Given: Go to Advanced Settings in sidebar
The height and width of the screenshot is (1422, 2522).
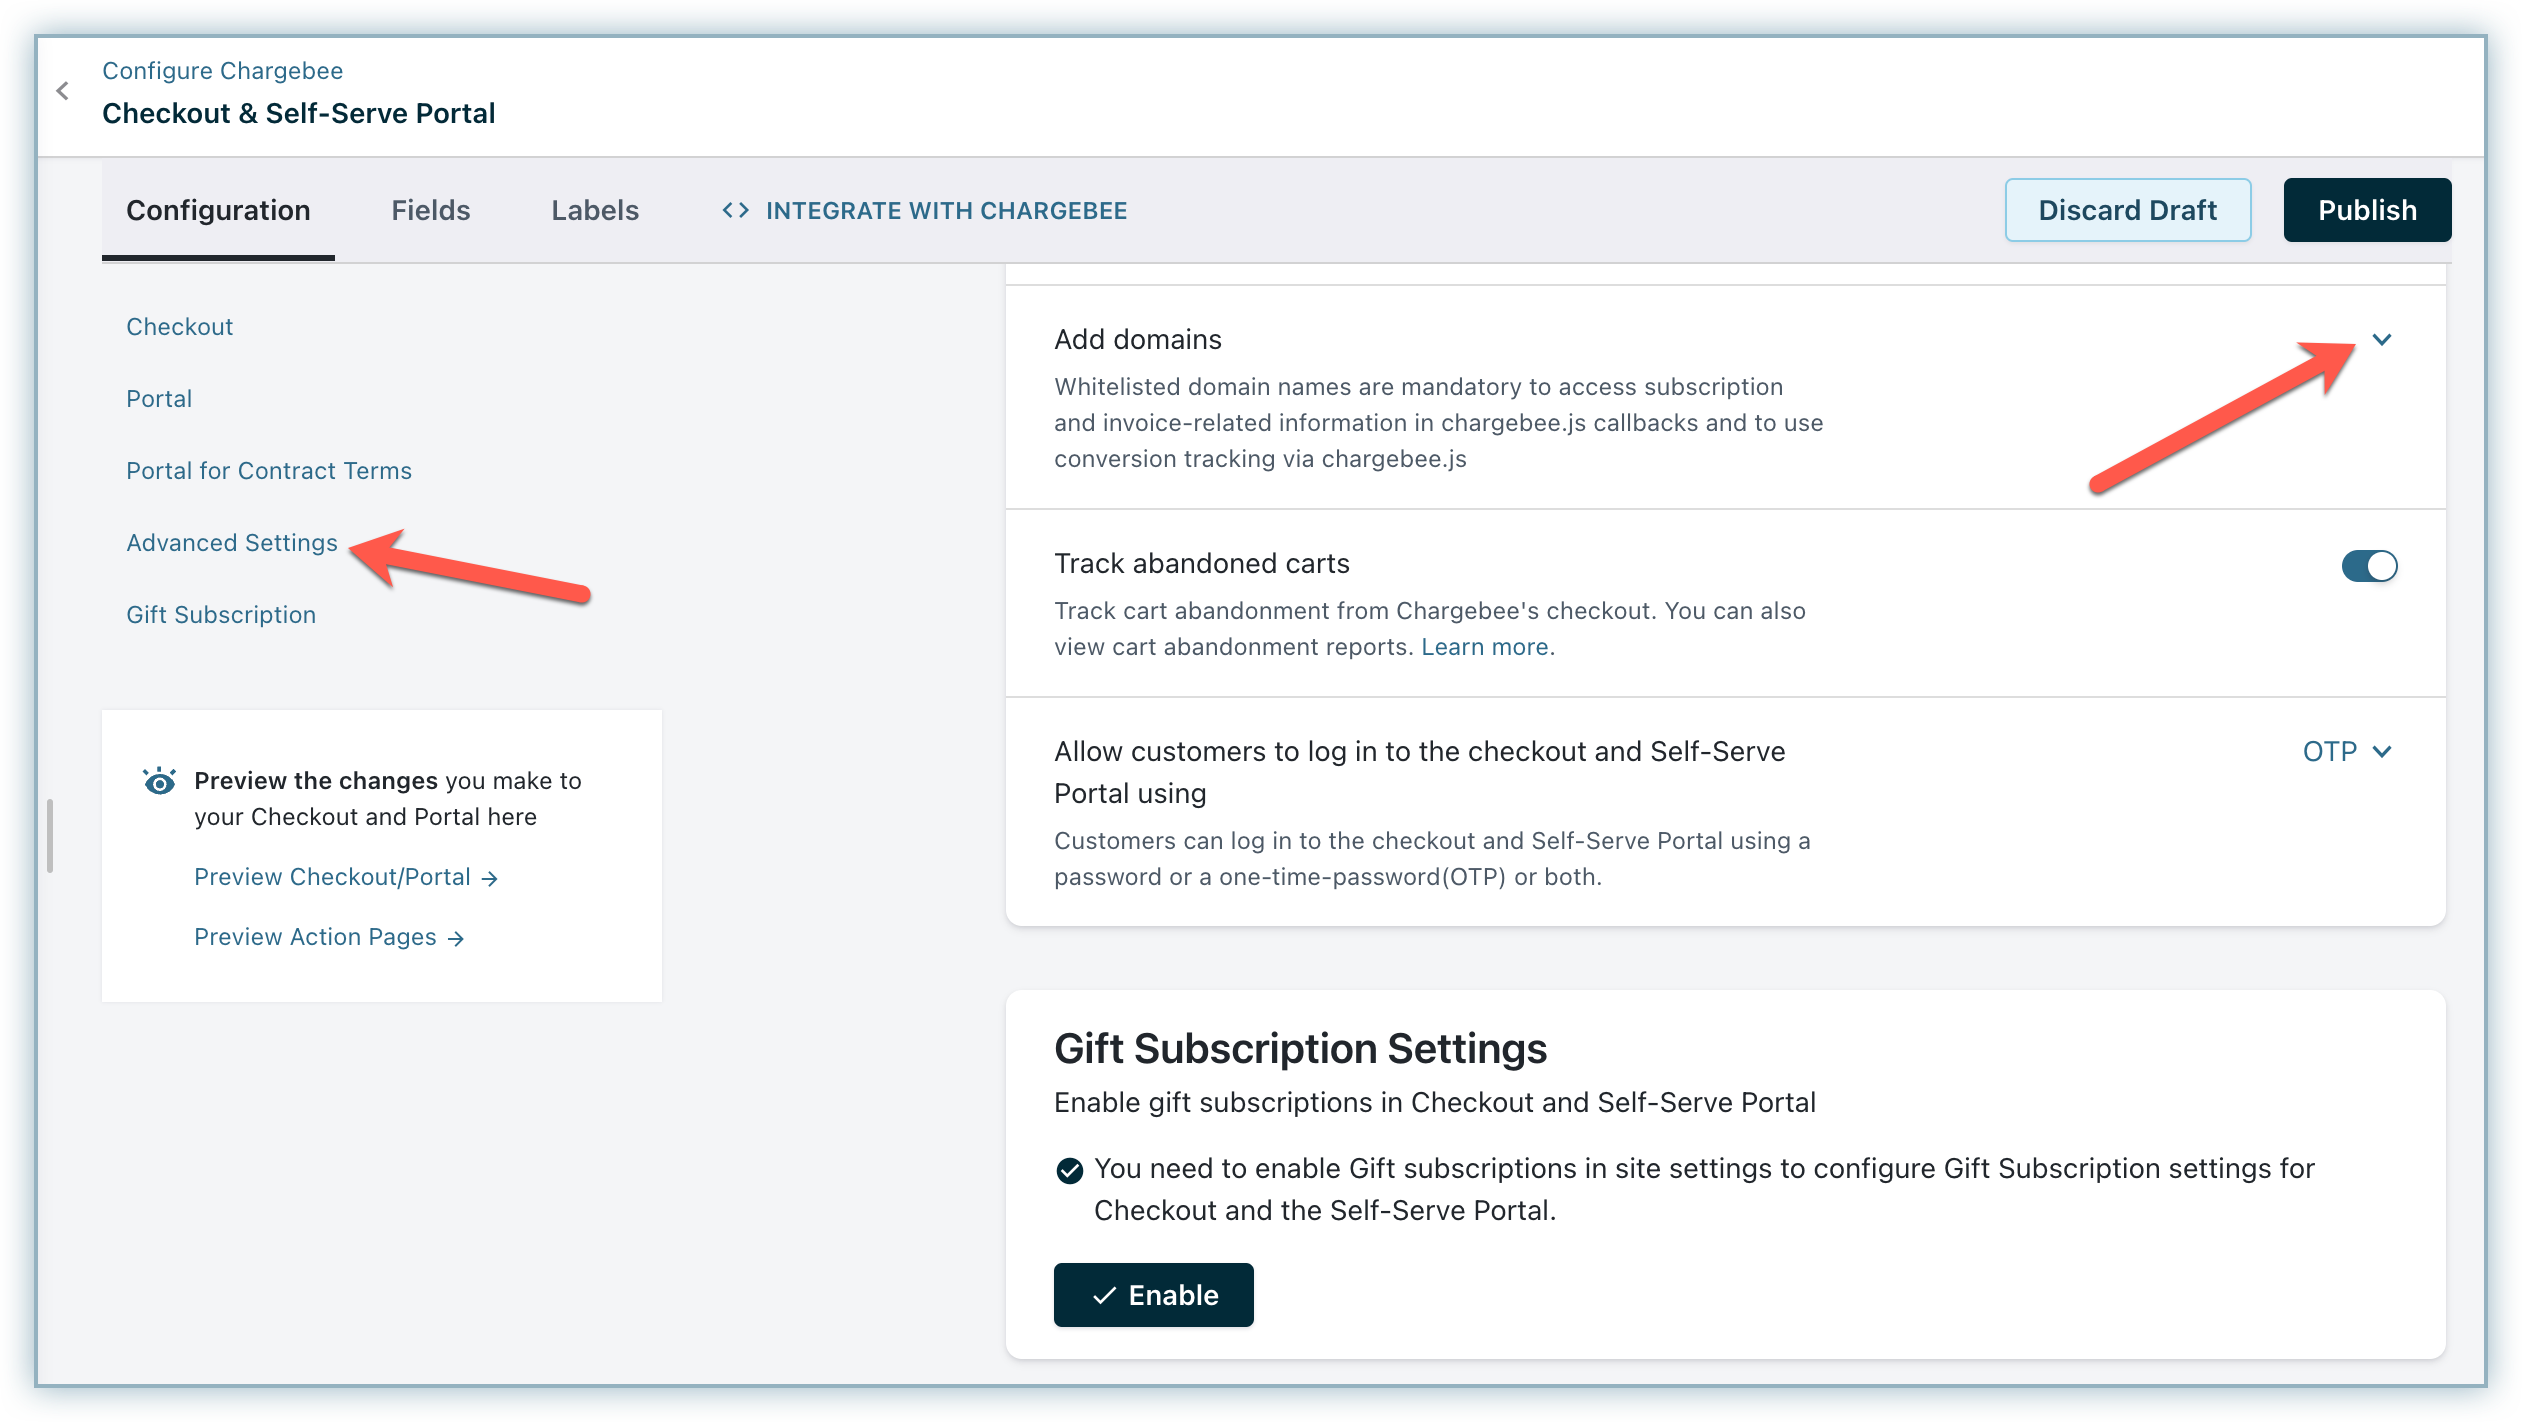Looking at the screenshot, I should tap(232, 543).
